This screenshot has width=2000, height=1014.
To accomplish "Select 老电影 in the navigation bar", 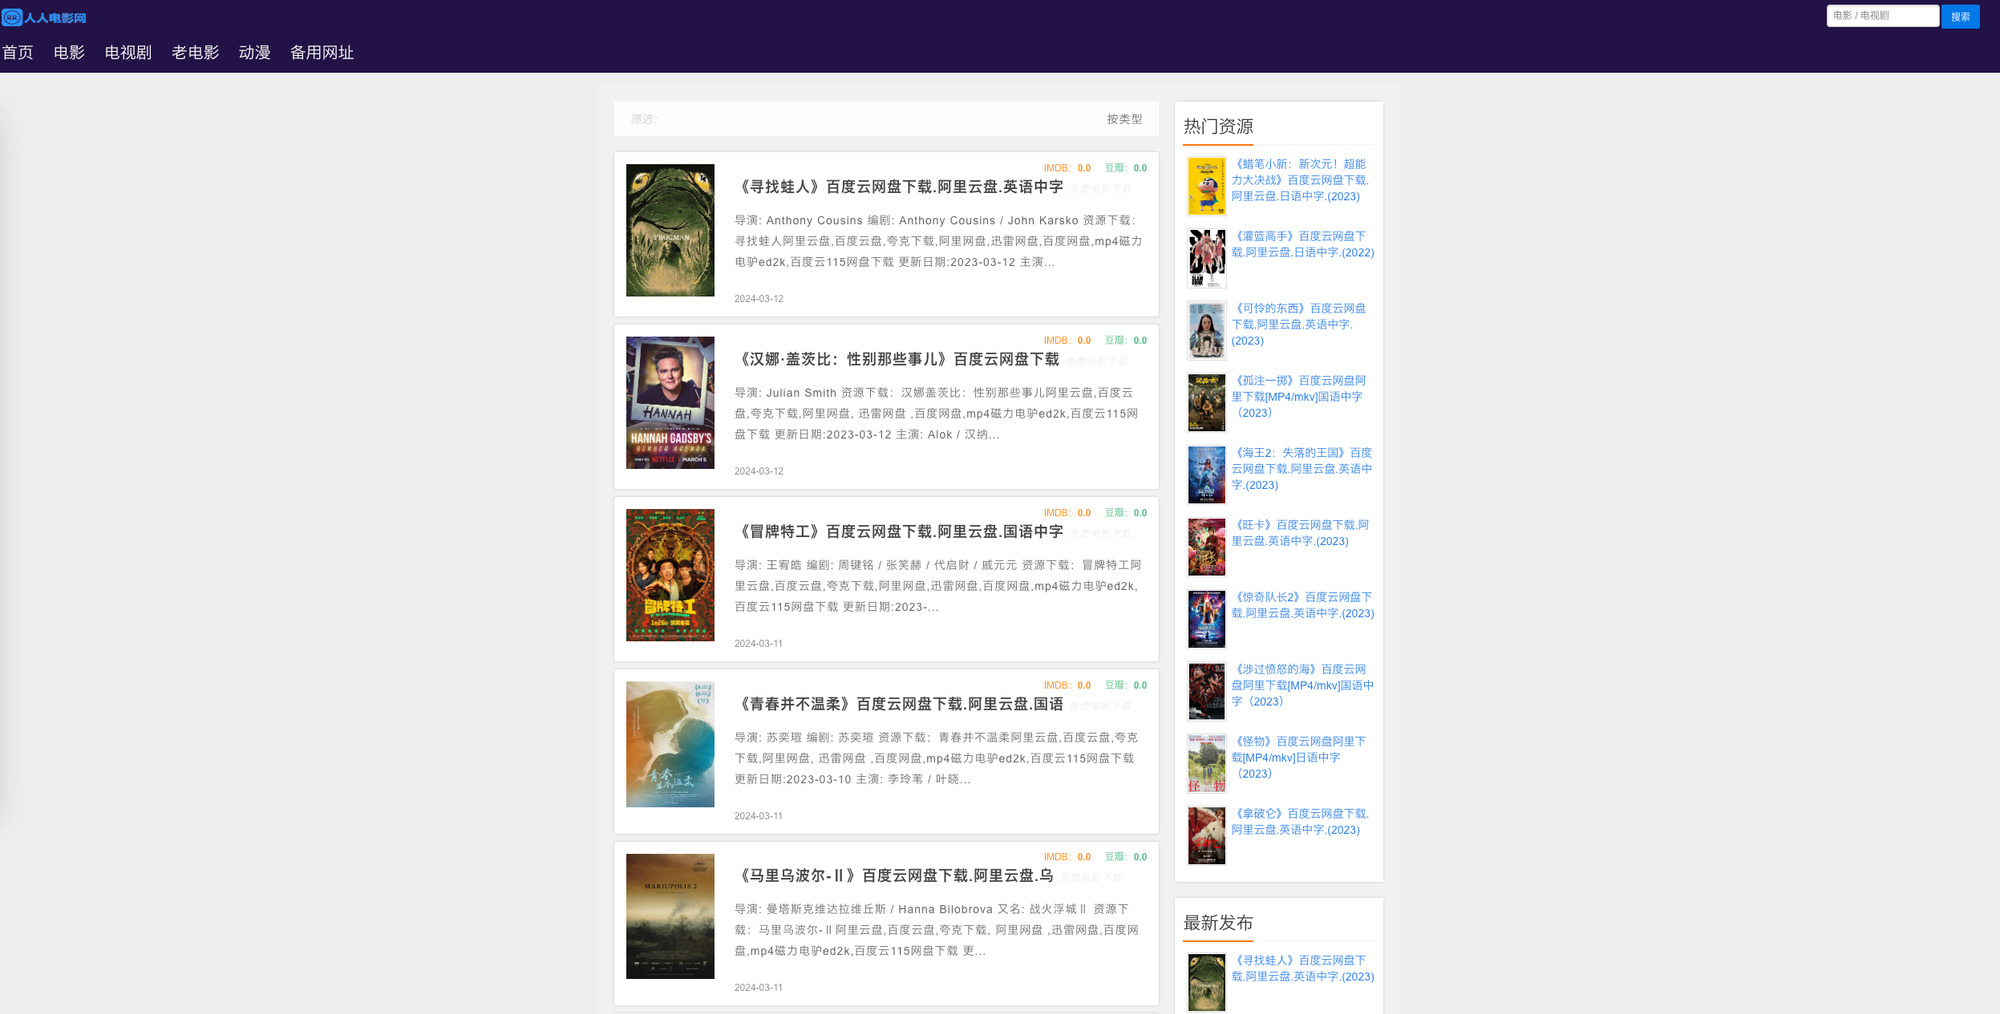I will coord(195,52).
